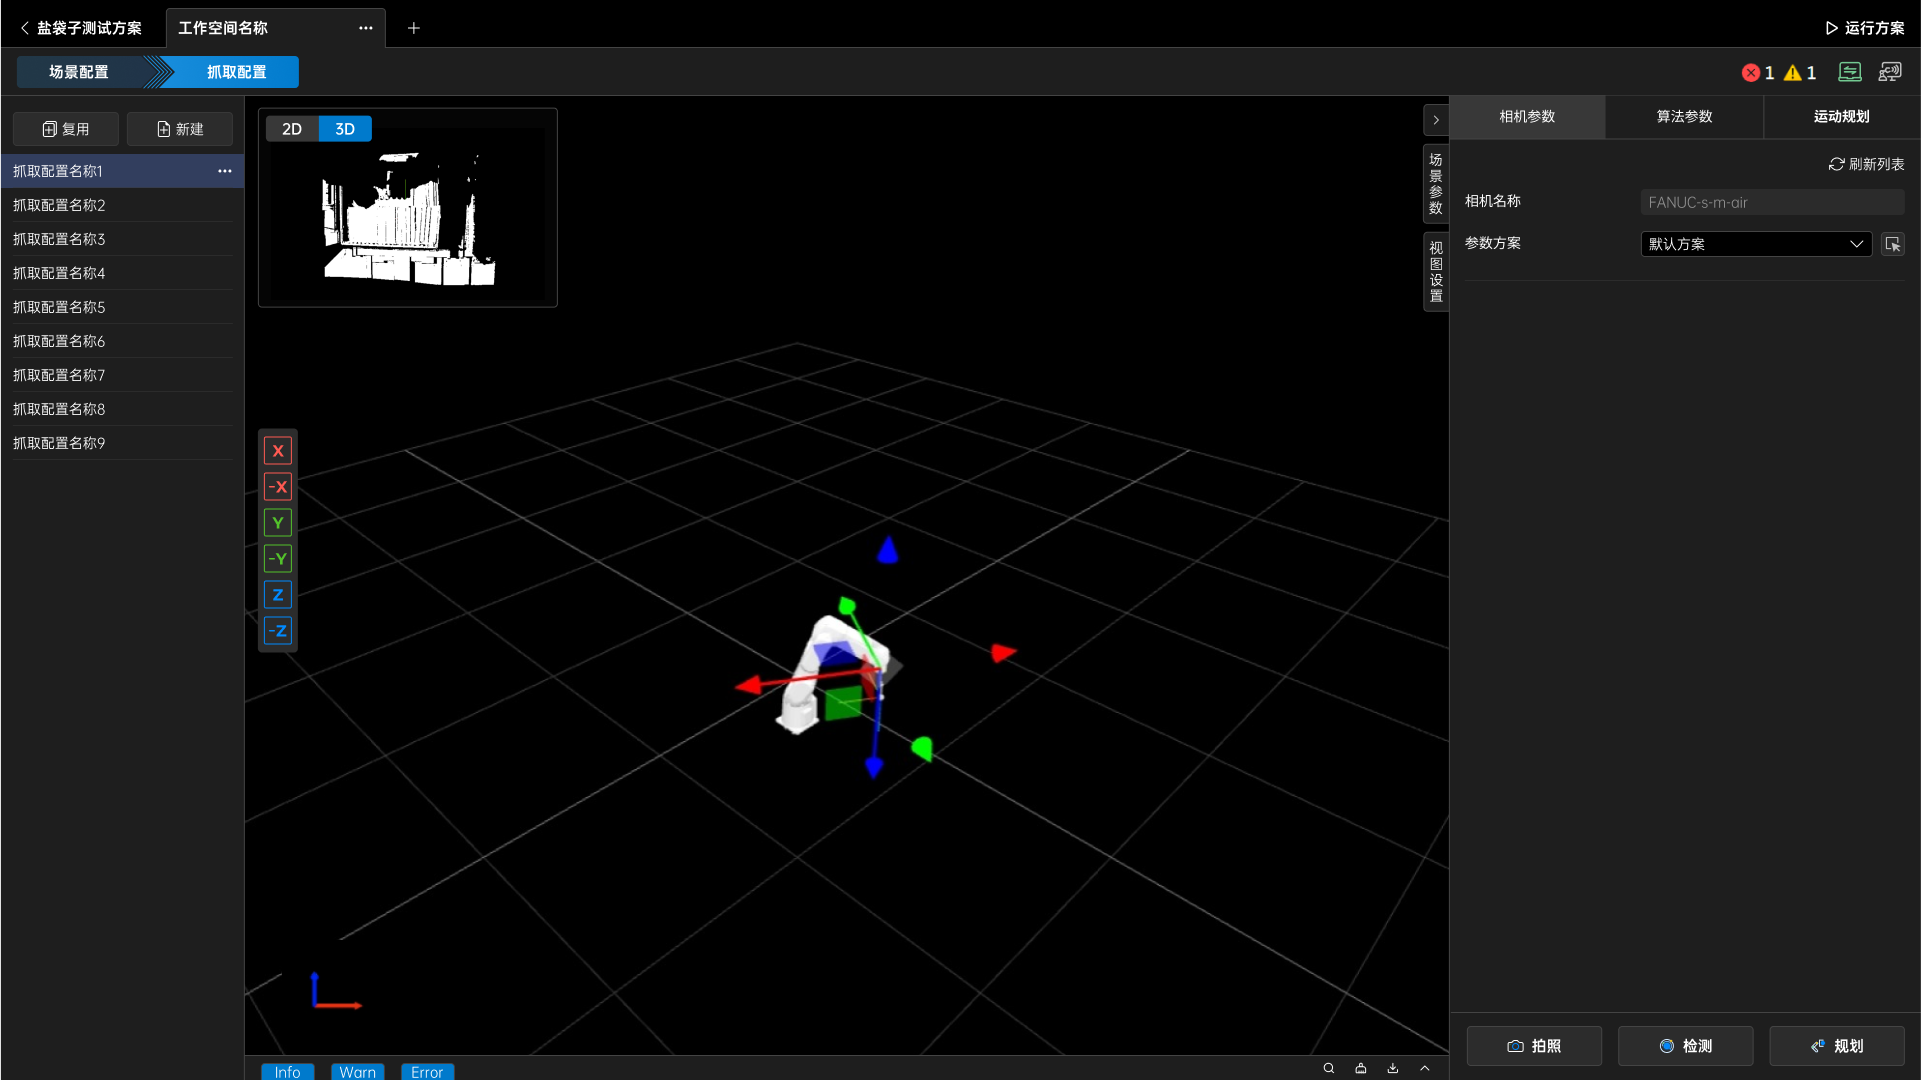
Task: Click the pick icon beside parameter scheme
Action: click(1893, 244)
